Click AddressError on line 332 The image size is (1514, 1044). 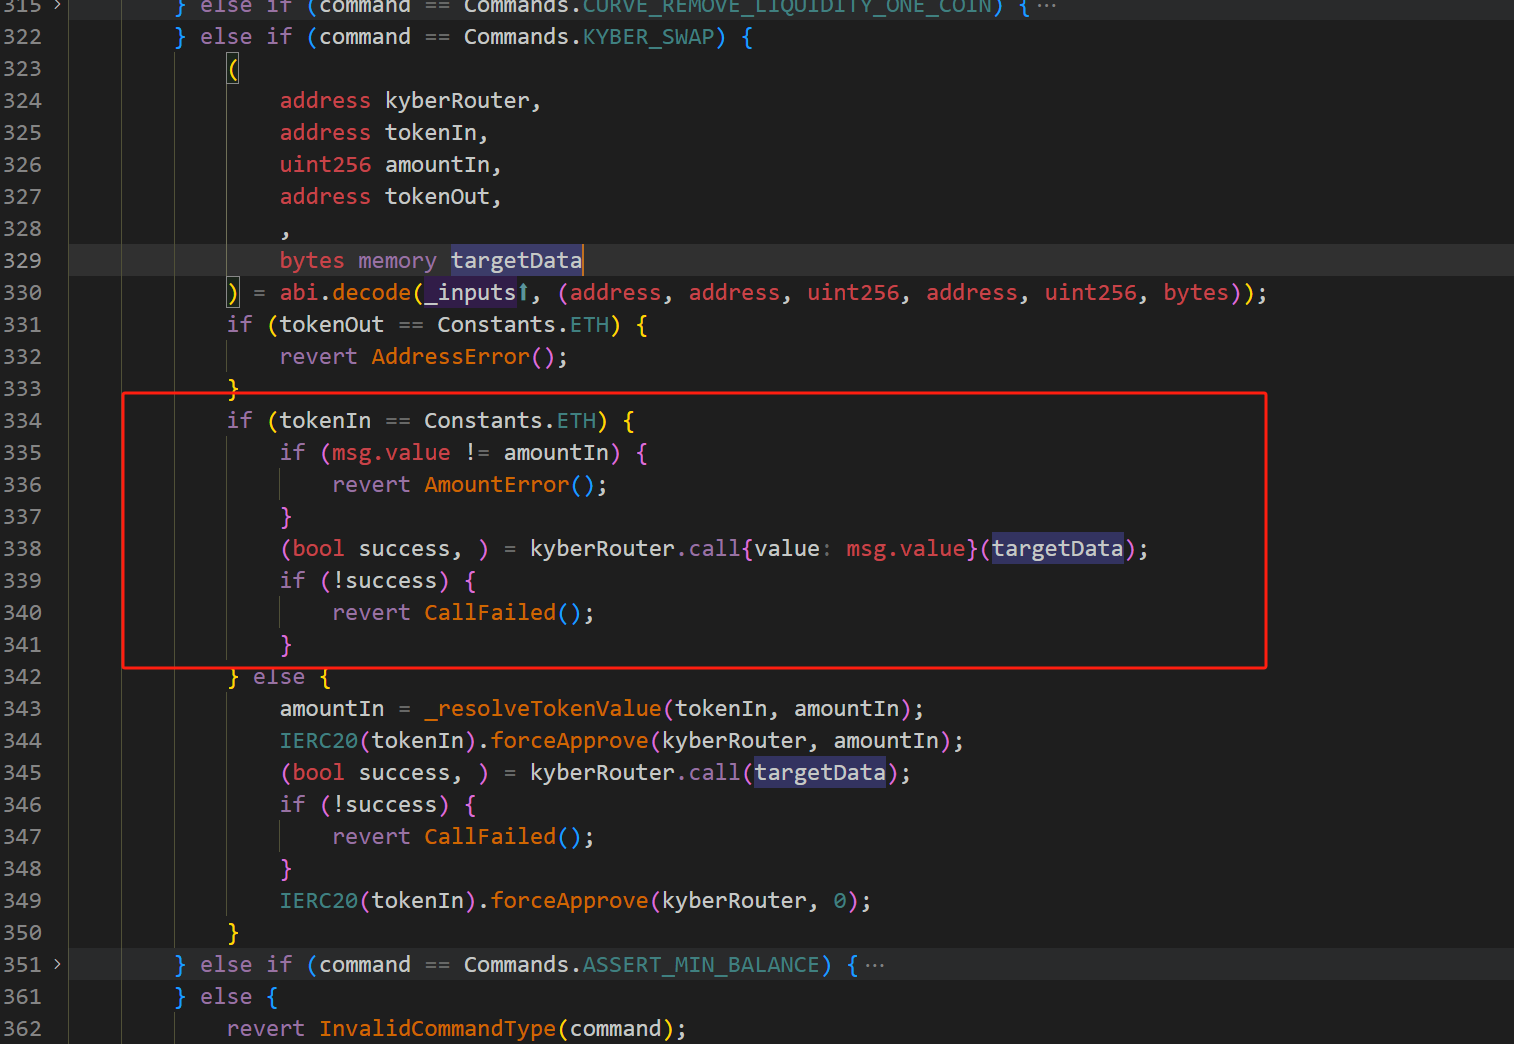pyautogui.click(x=450, y=357)
